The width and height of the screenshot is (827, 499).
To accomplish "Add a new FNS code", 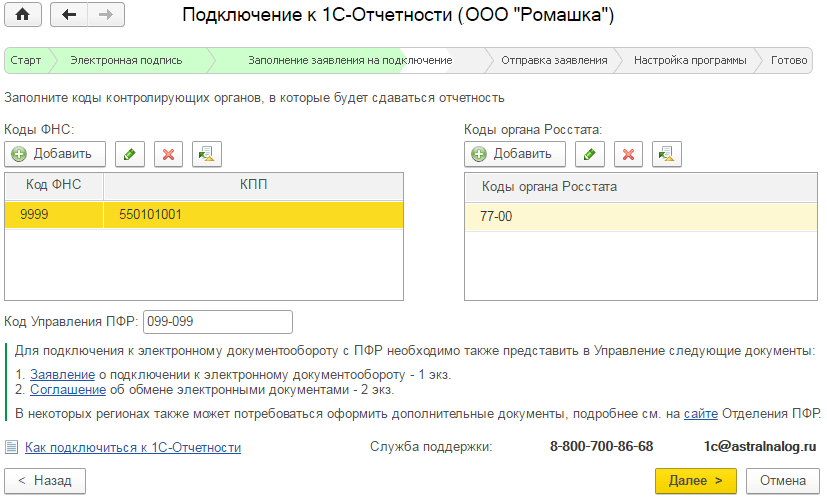I will click(x=55, y=154).
